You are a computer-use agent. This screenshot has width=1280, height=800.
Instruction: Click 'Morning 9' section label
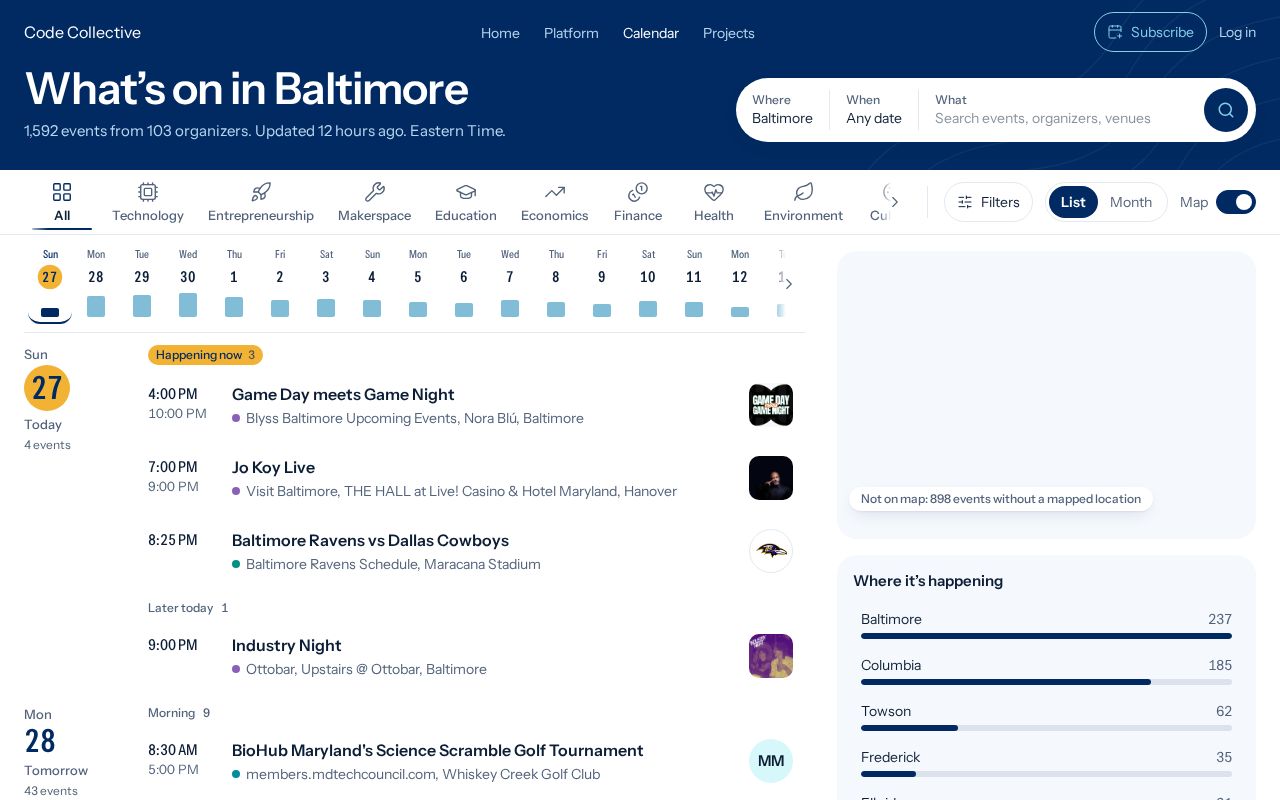179,713
